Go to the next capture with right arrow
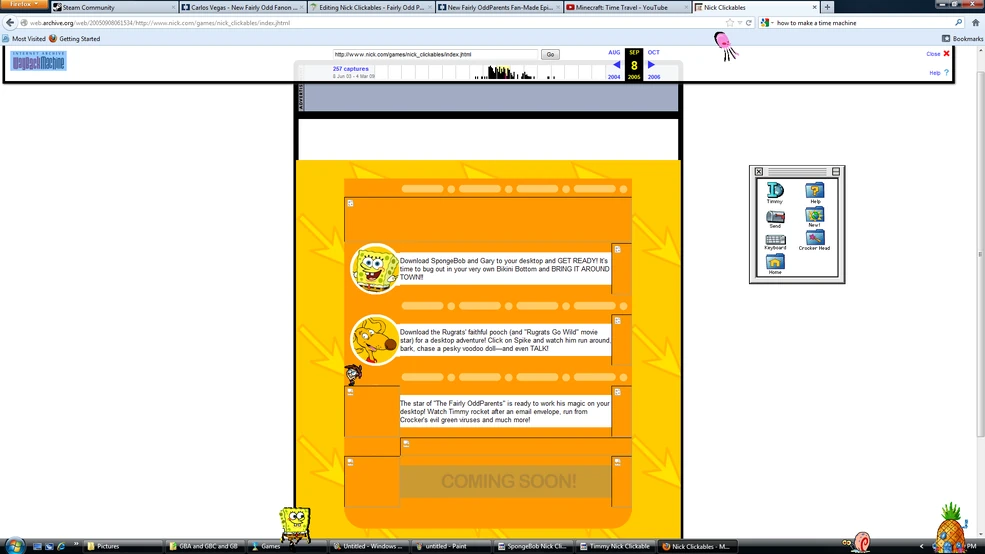 [651, 65]
